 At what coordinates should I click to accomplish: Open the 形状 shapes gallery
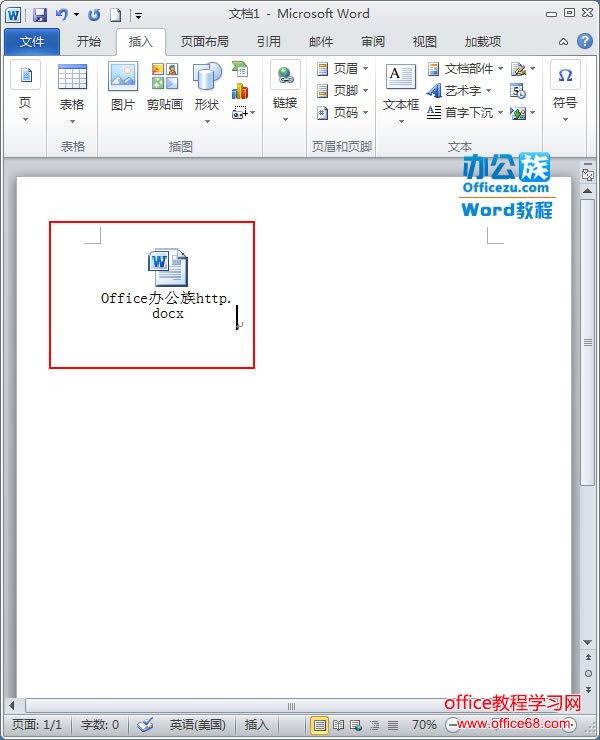pos(207,92)
